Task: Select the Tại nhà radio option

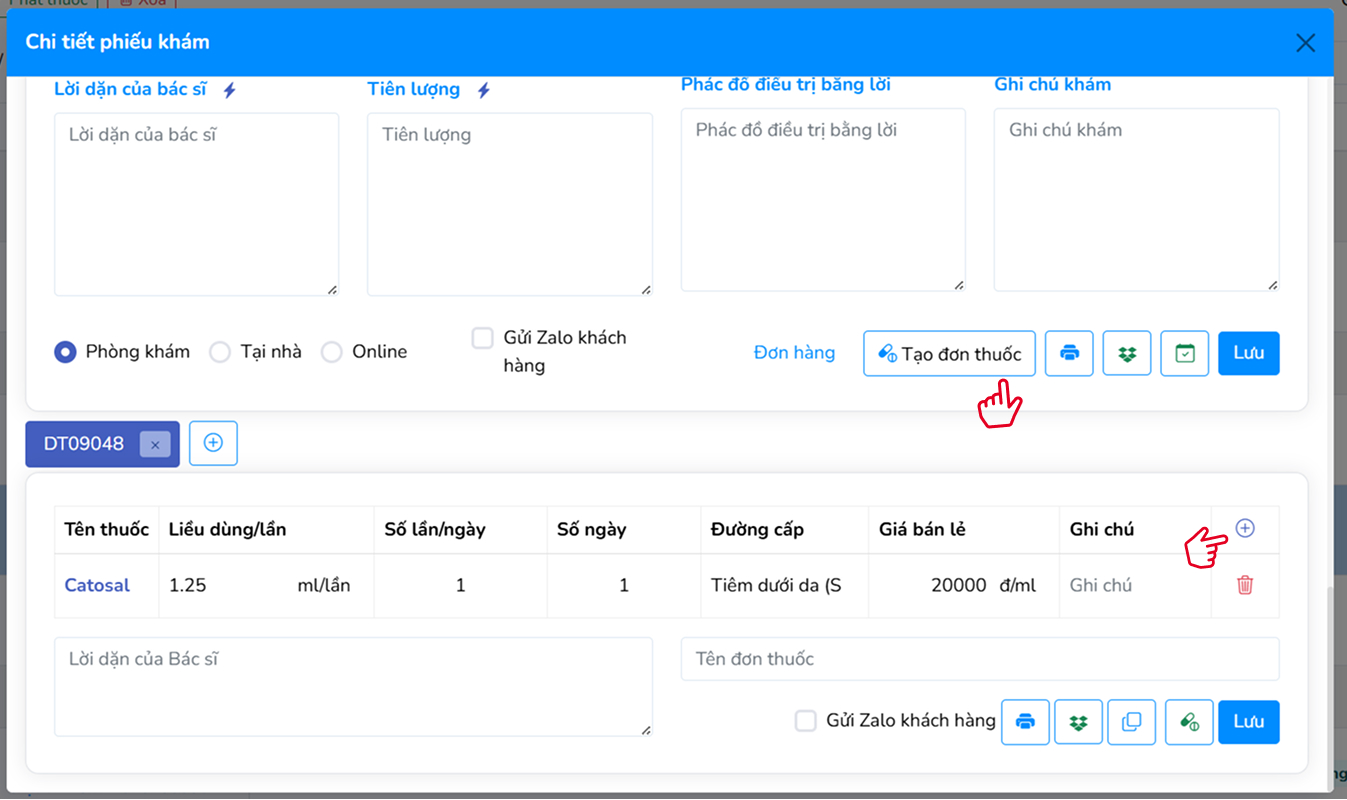Action: pyautogui.click(x=220, y=352)
